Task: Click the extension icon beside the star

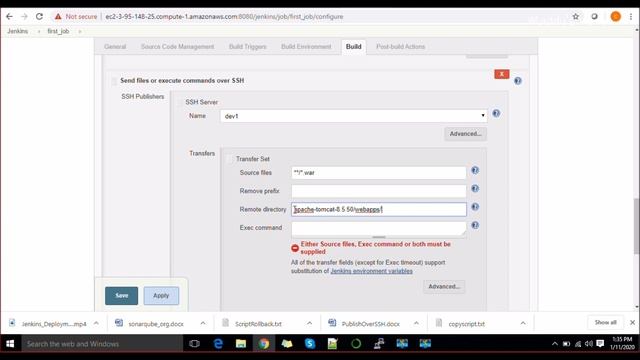Action: coord(595,17)
